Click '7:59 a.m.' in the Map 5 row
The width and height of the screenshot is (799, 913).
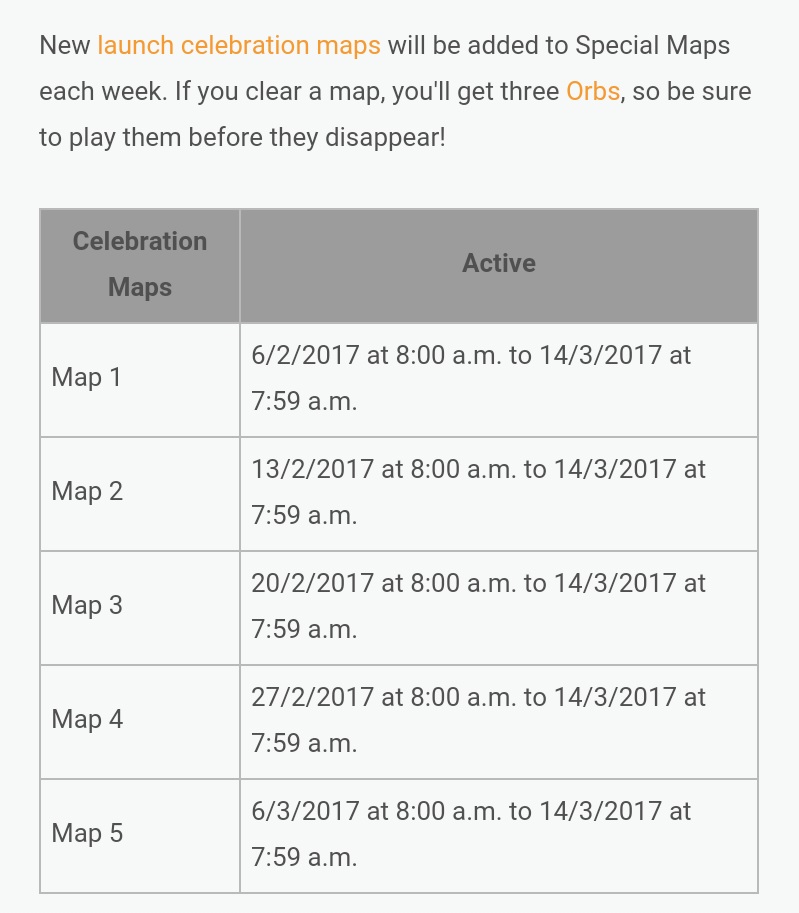(304, 858)
